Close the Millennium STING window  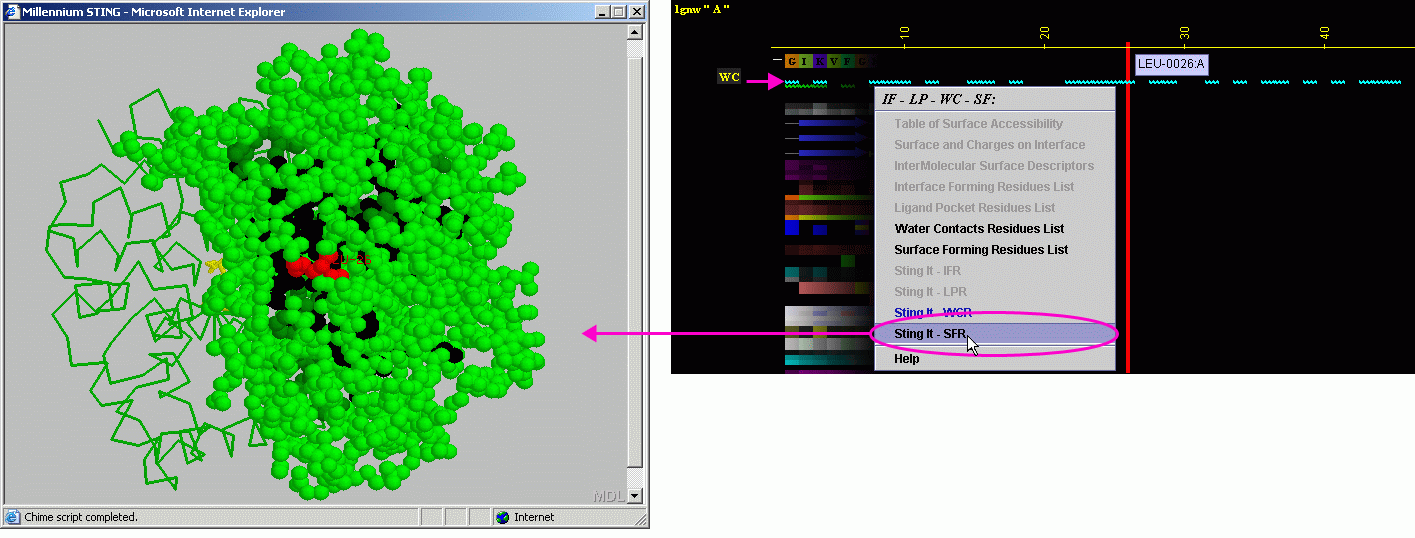[x=636, y=12]
